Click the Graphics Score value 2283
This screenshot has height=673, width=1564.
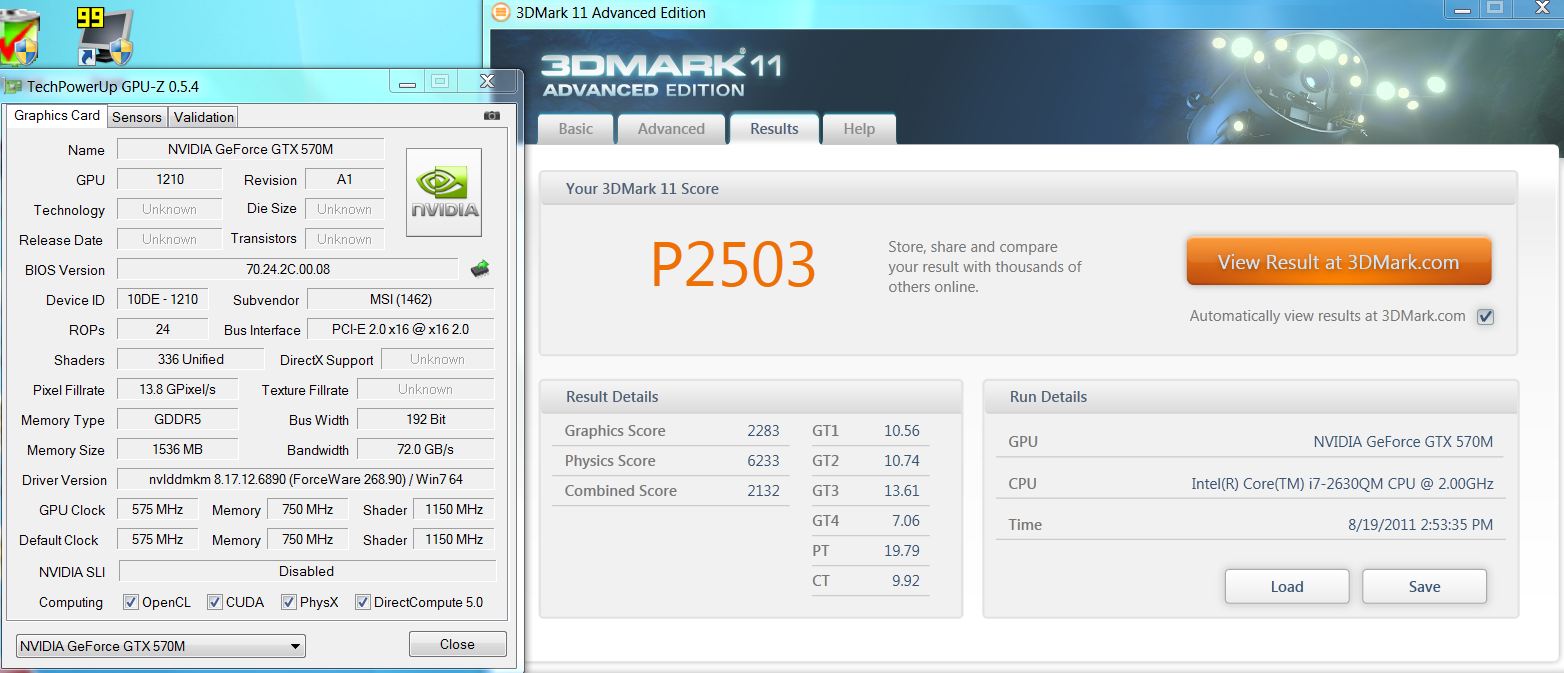click(x=763, y=431)
